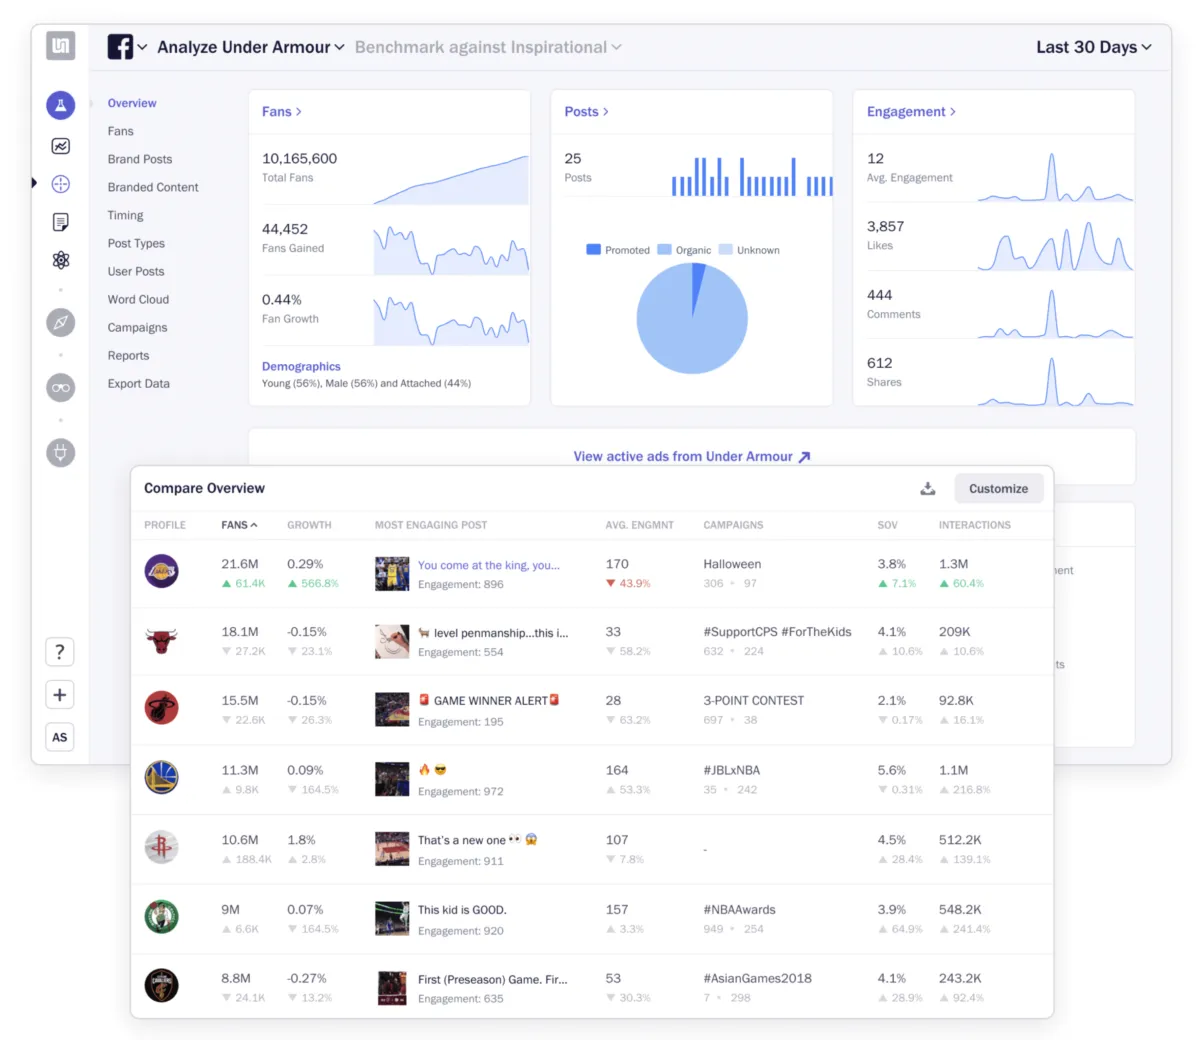Select the Lakers team logo
Viewport: 1200px width, 1040px height.
(x=161, y=571)
